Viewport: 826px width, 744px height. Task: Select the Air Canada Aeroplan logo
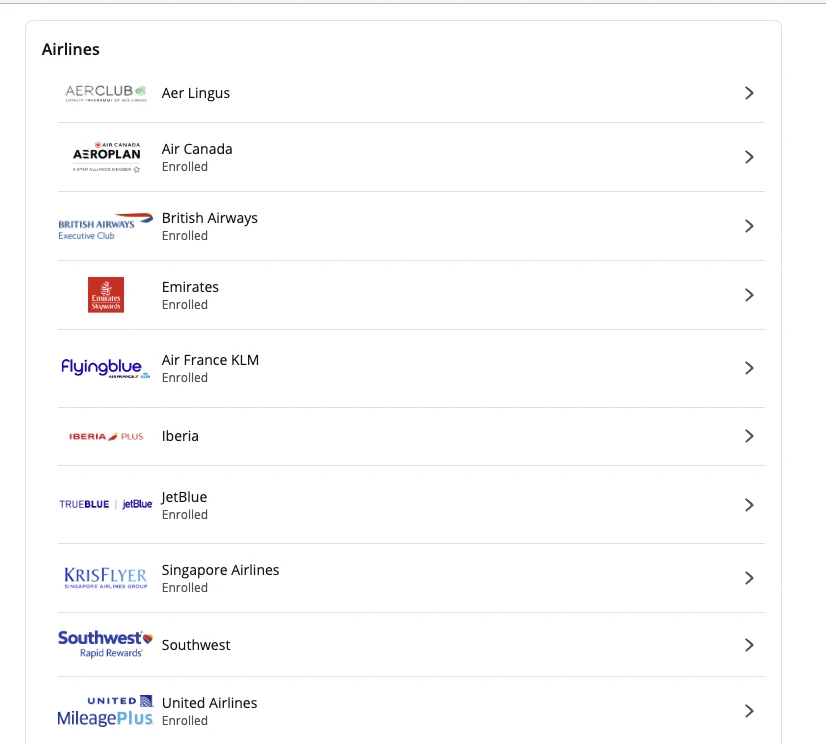[x=105, y=156]
